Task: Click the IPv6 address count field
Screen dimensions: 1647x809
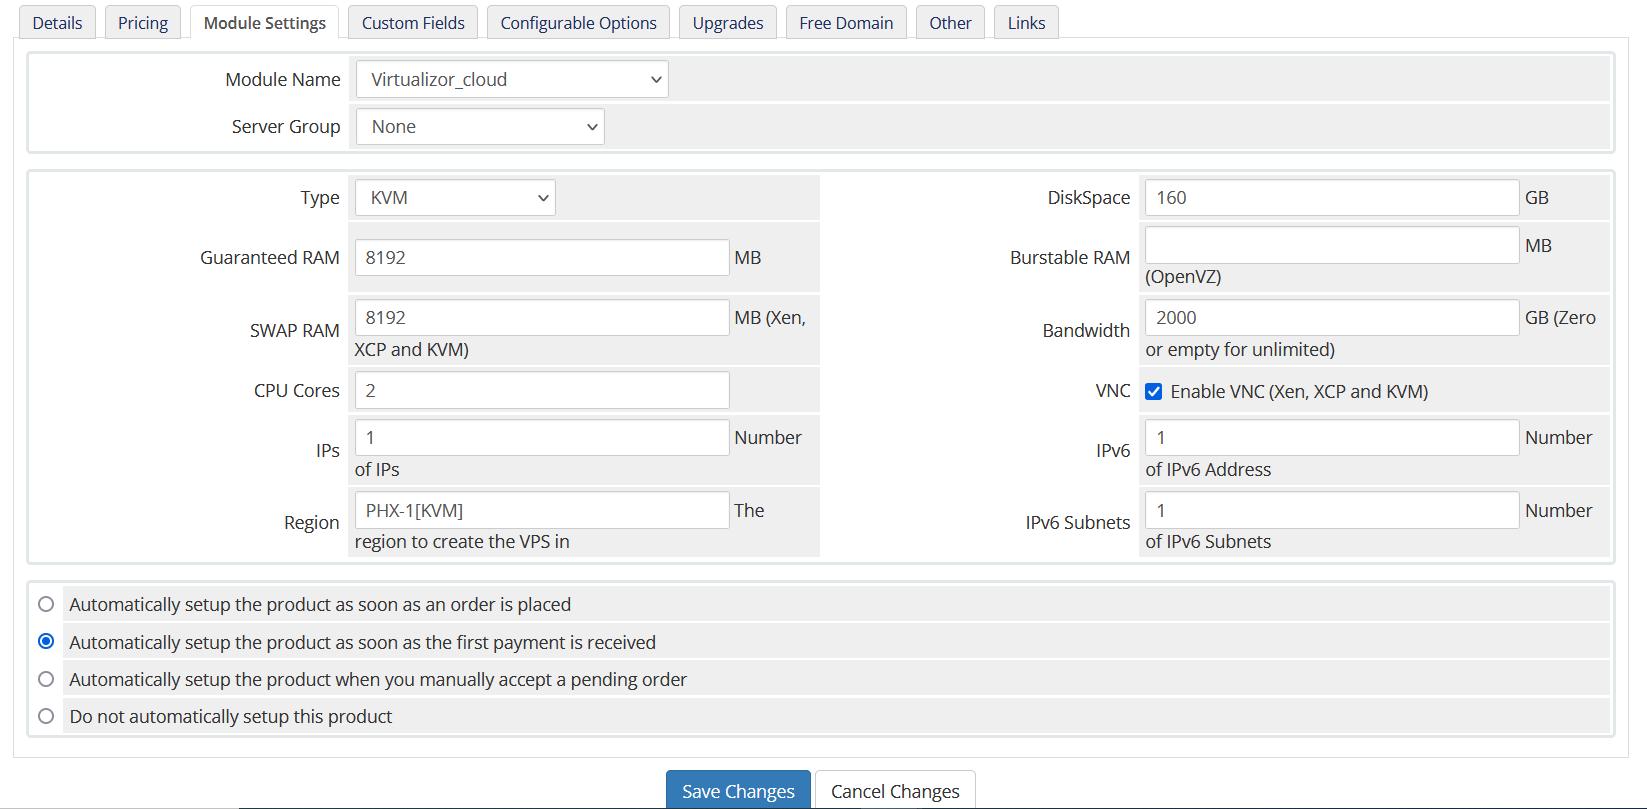Action: [1332, 437]
